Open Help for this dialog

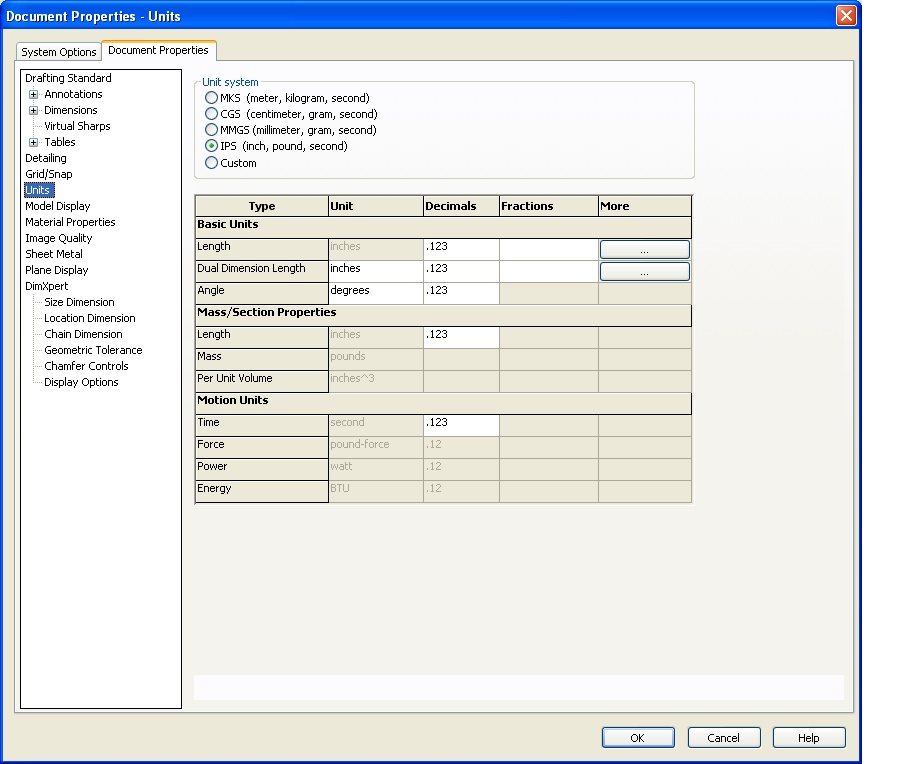[x=808, y=737]
